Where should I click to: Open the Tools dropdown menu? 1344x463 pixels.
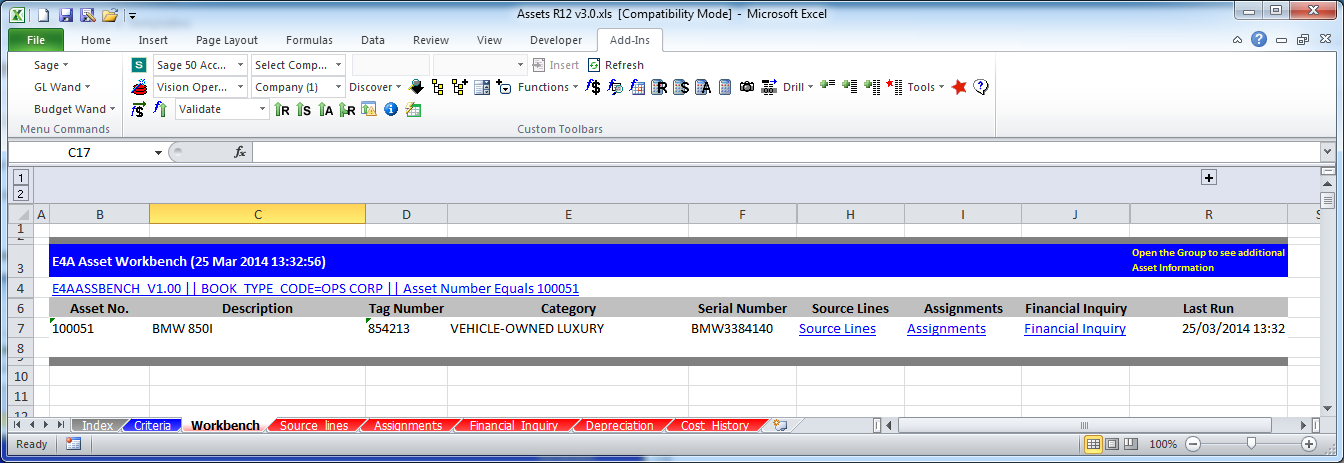pos(926,87)
